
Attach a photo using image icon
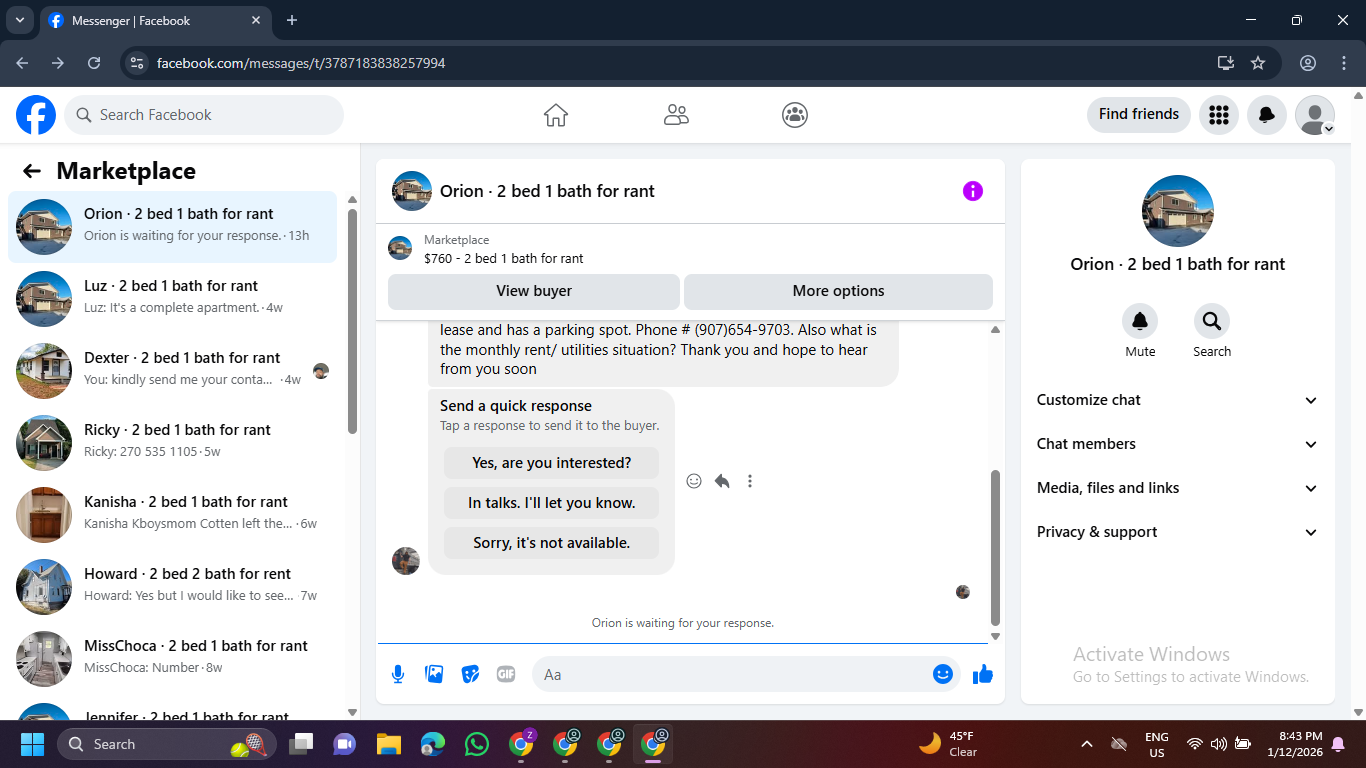click(434, 674)
